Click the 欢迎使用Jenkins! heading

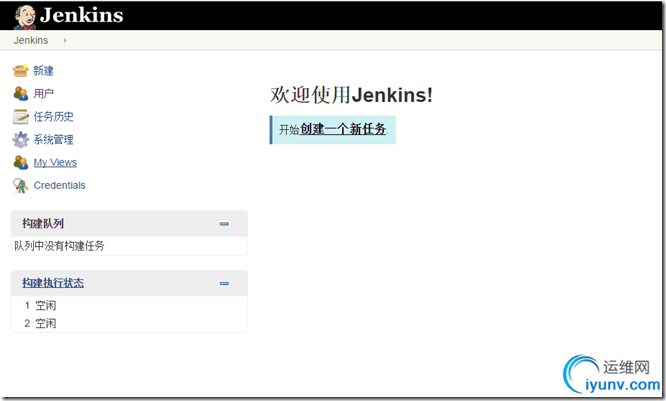pyautogui.click(x=351, y=94)
